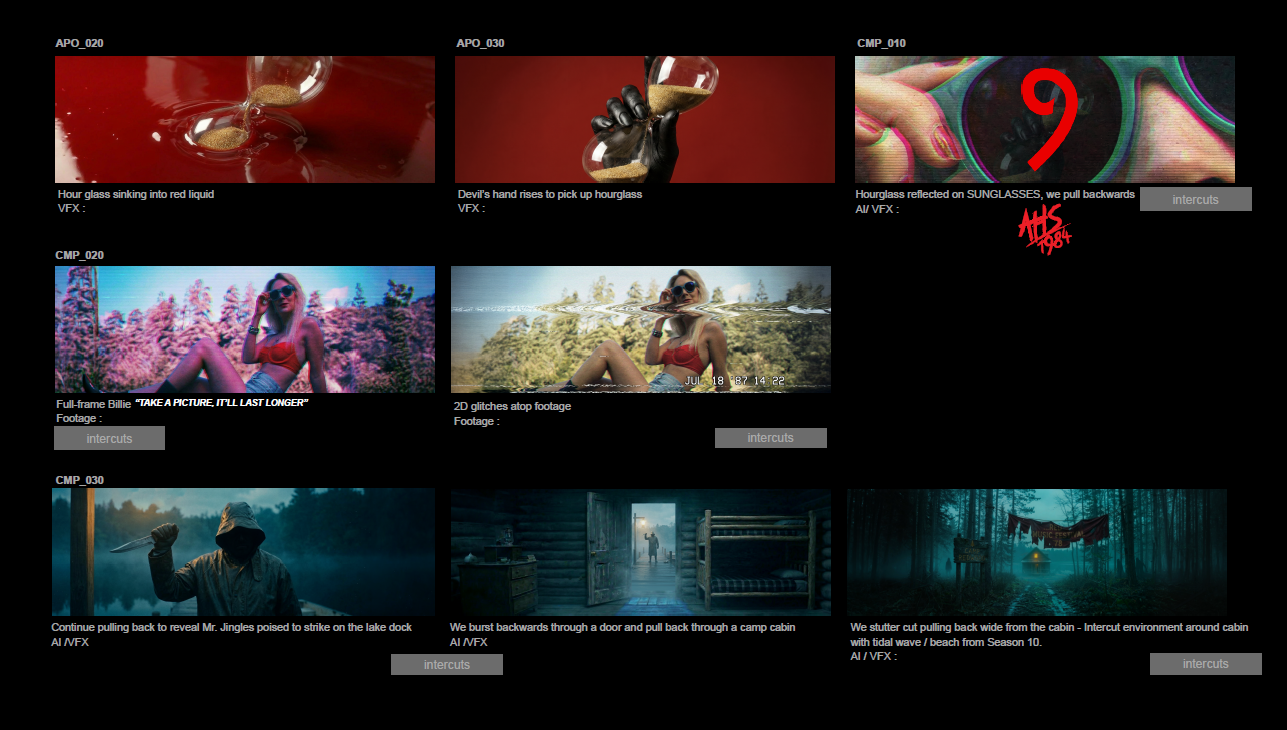Click the caption "2D glitches atop footage"
This screenshot has width=1287, height=730.
point(512,406)
